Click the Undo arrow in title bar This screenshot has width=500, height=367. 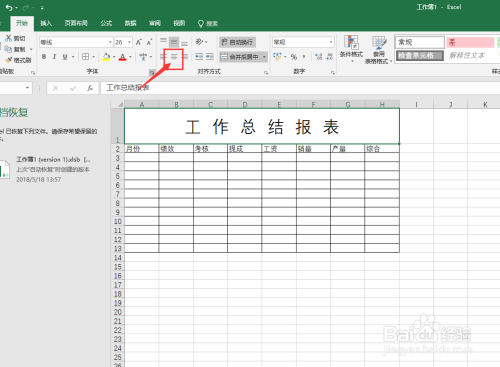coord(9,7)
